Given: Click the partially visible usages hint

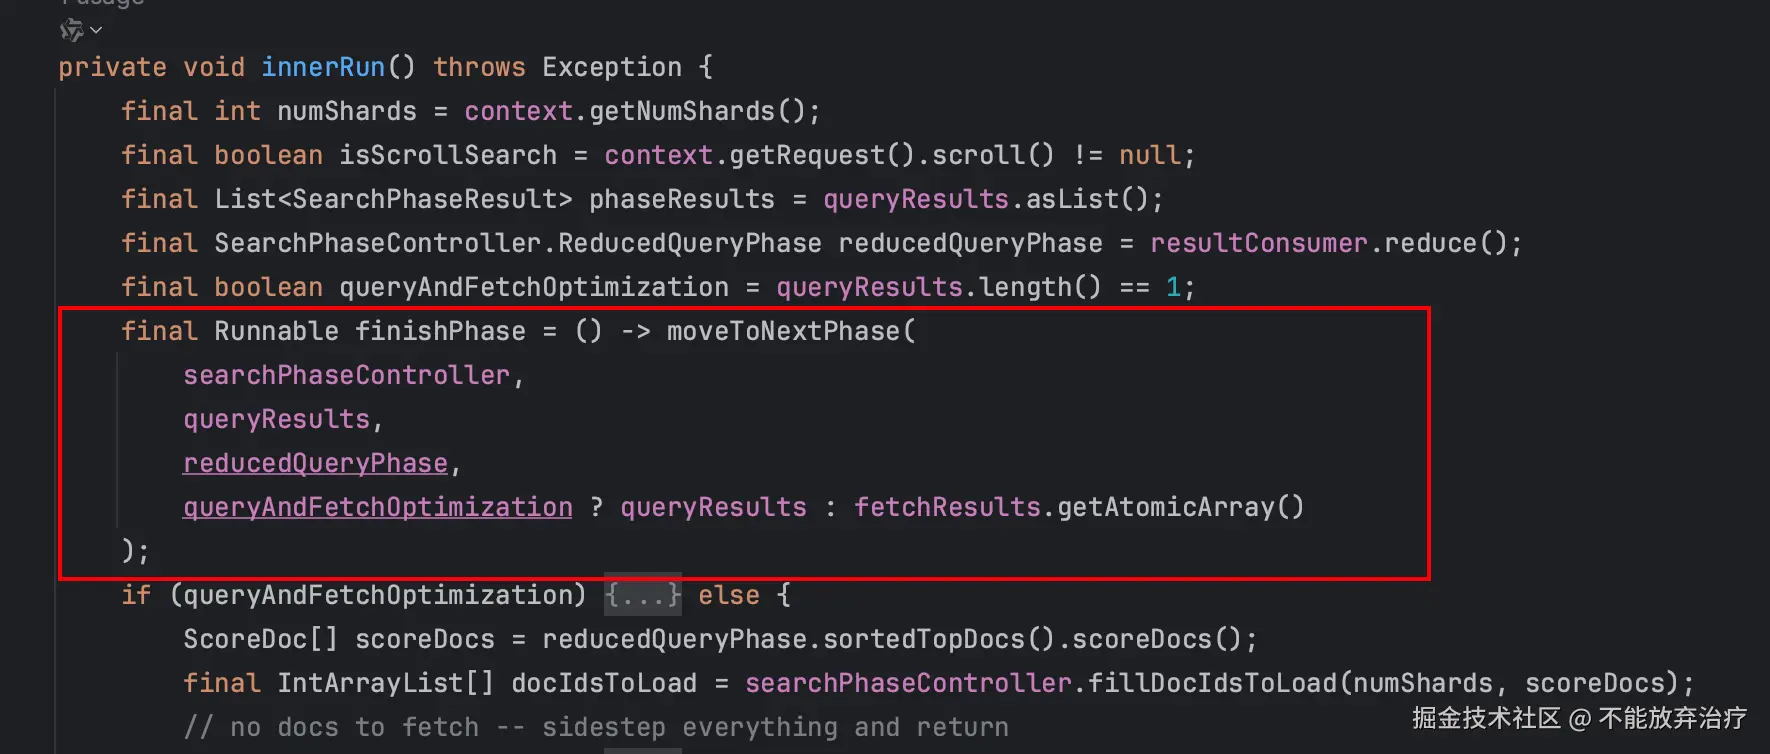Looking at the screenshot, I should click(103, 3).
